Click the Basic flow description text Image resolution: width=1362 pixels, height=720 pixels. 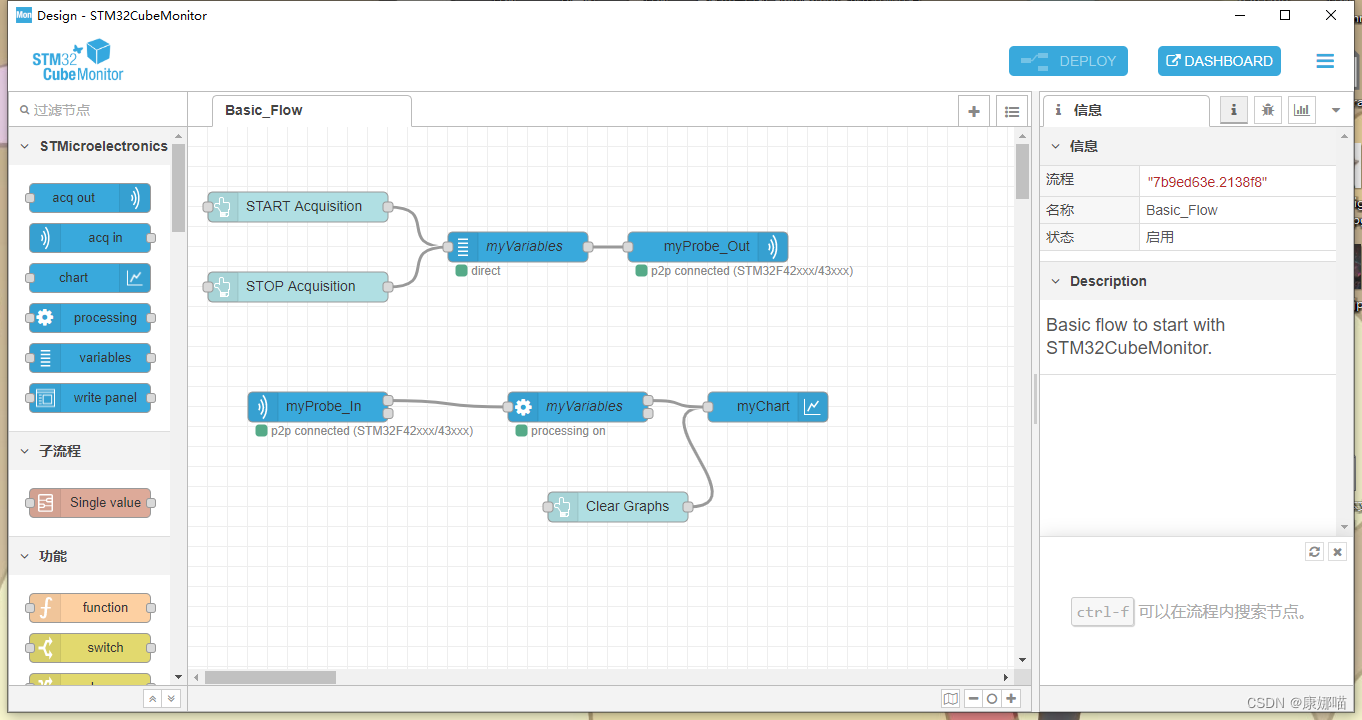tap(1136, 337)
